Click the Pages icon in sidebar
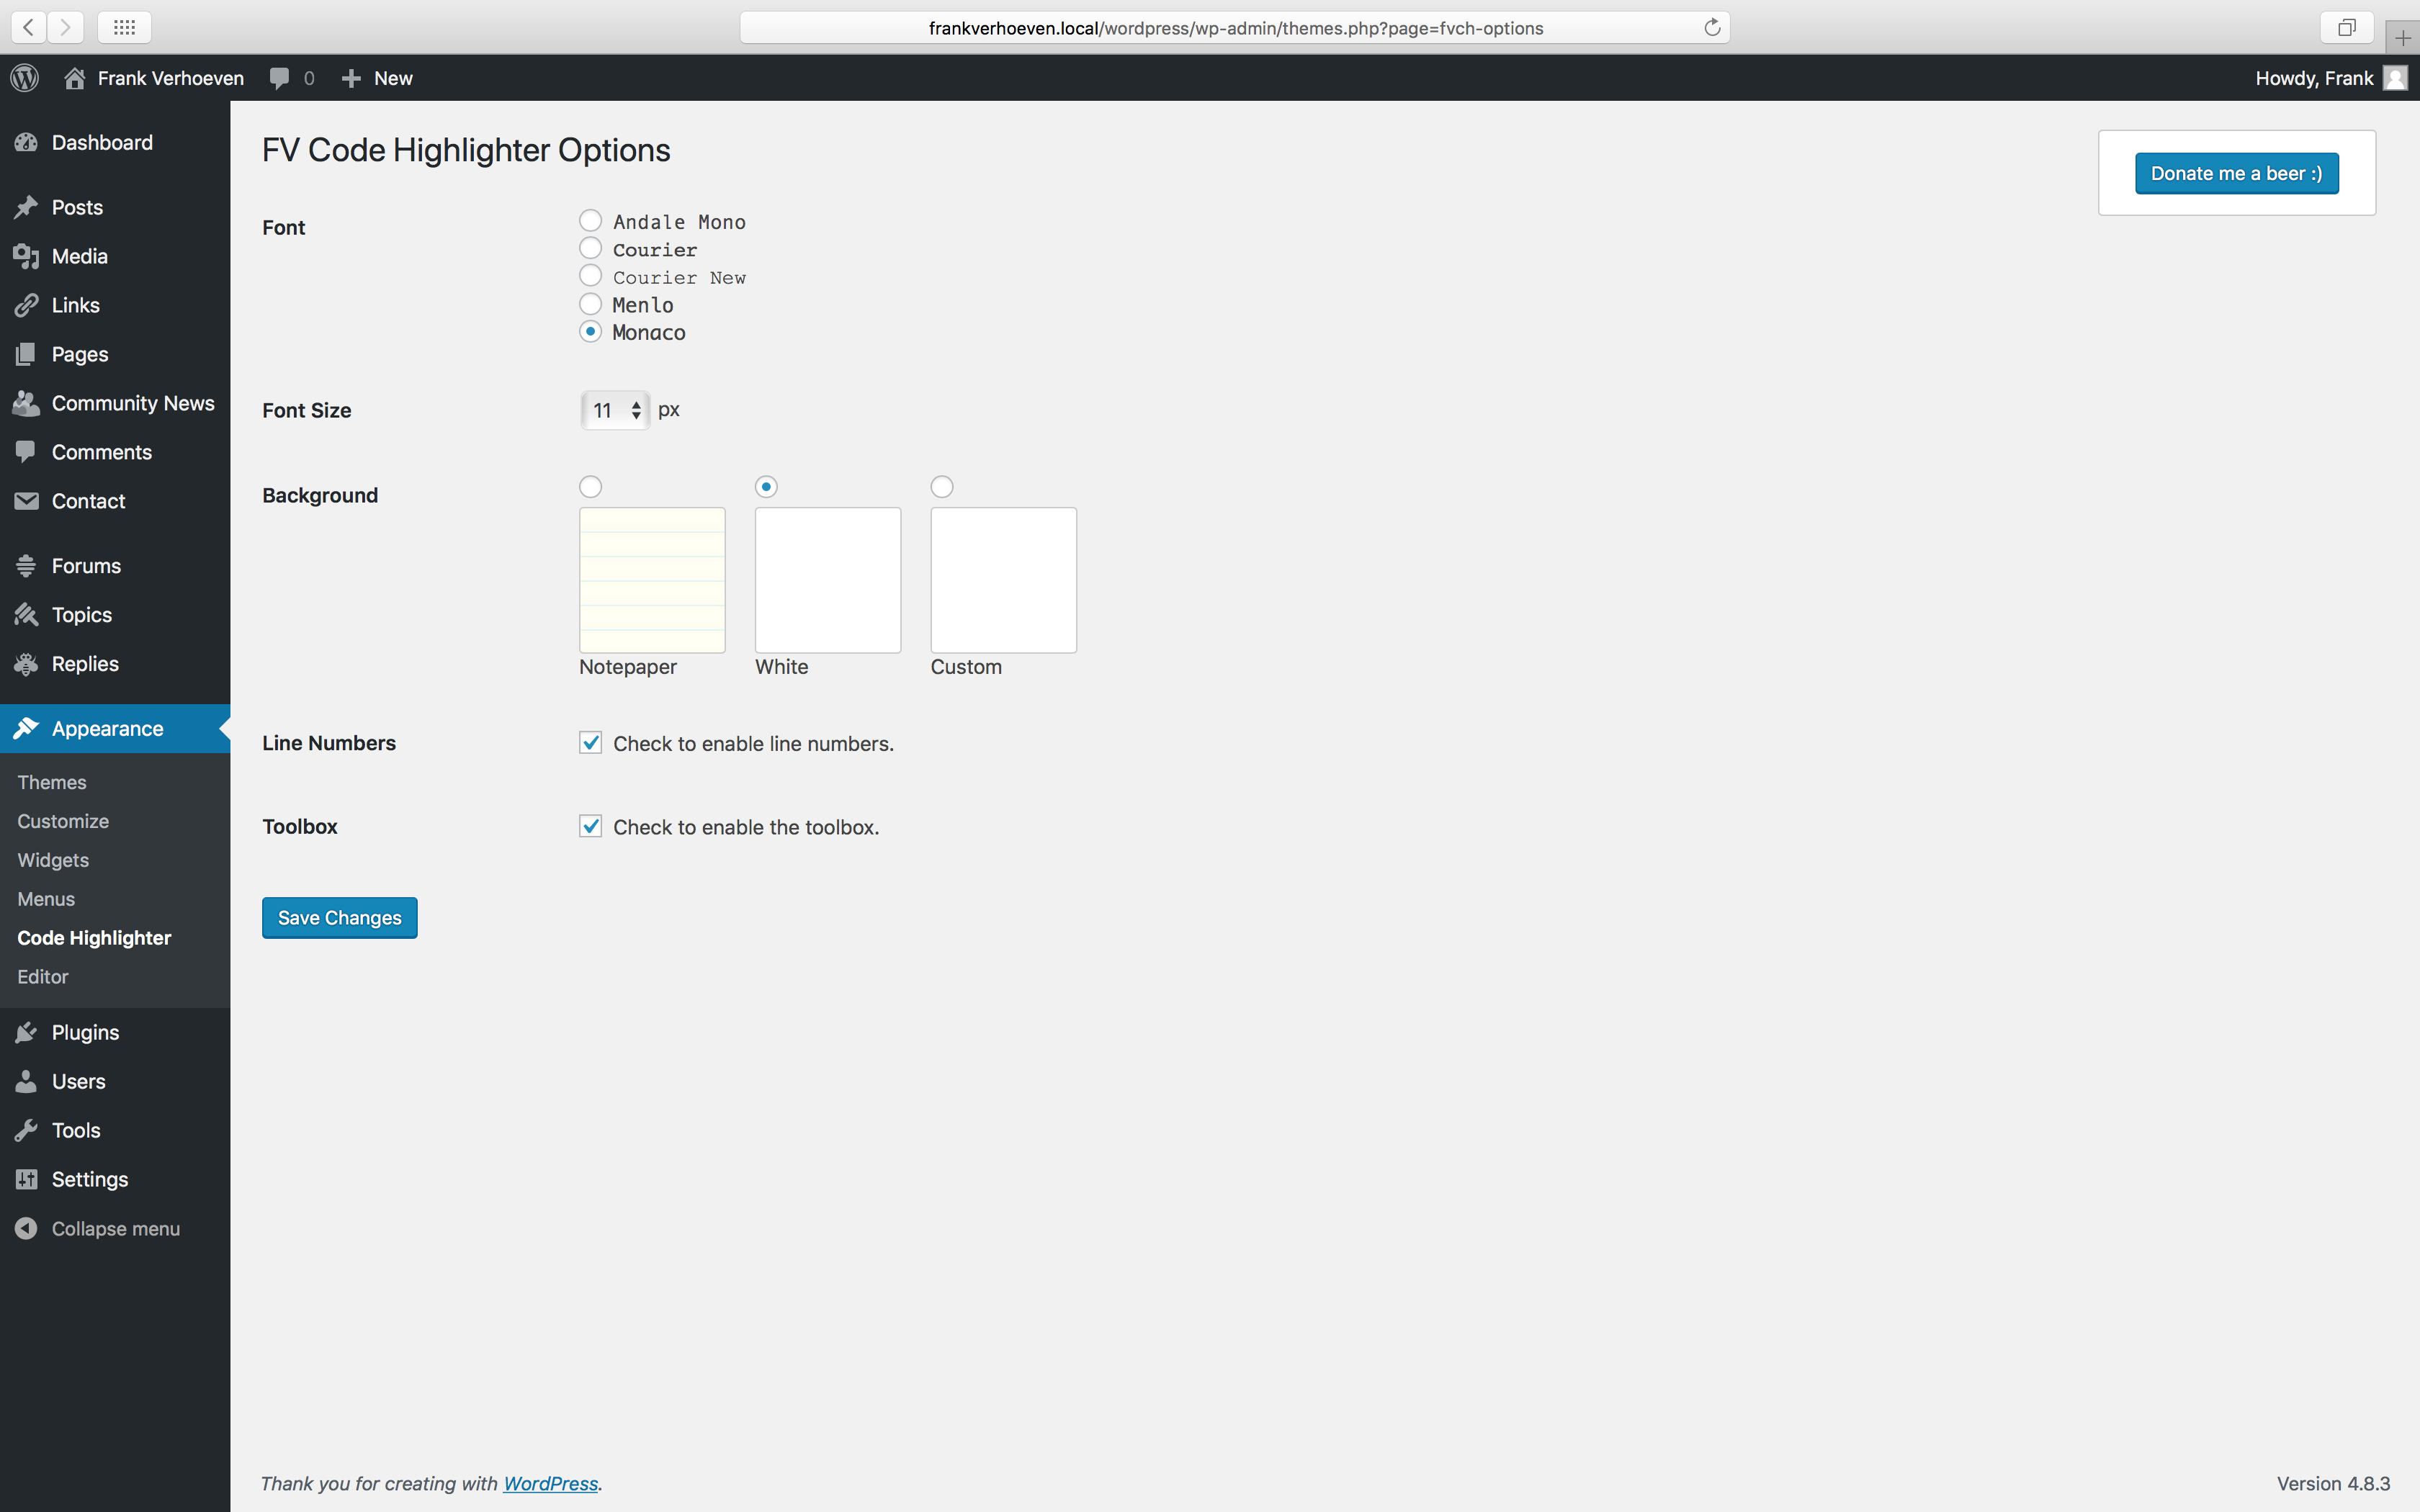The height and width of the screenshot is (1512, 2420). click(26, 354)
